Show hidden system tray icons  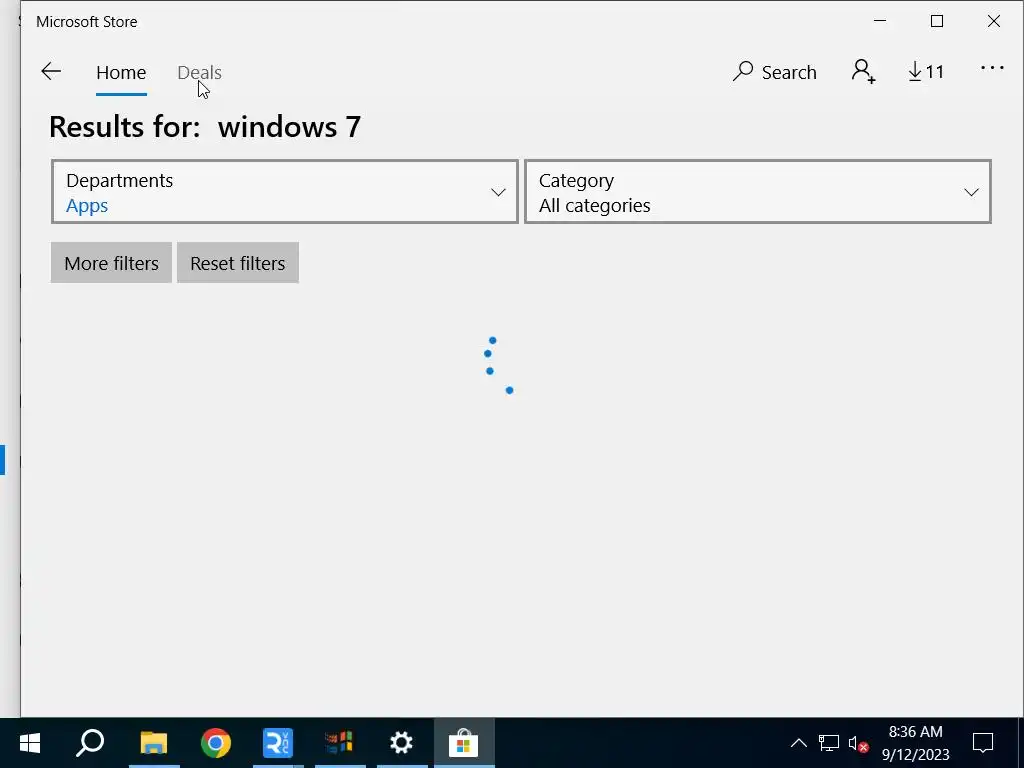pyautogui.click(x=799, y=743)
